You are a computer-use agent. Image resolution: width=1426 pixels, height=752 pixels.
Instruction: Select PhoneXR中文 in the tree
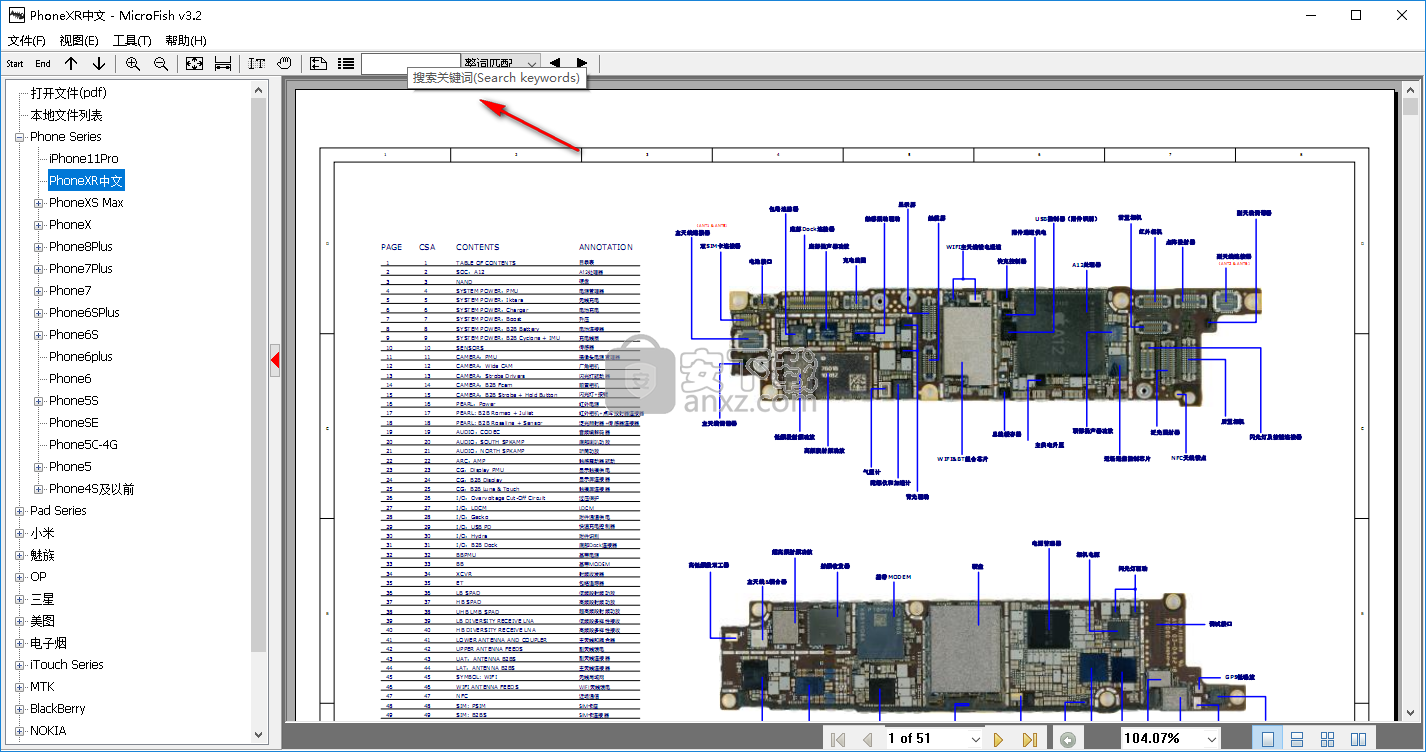86,181
